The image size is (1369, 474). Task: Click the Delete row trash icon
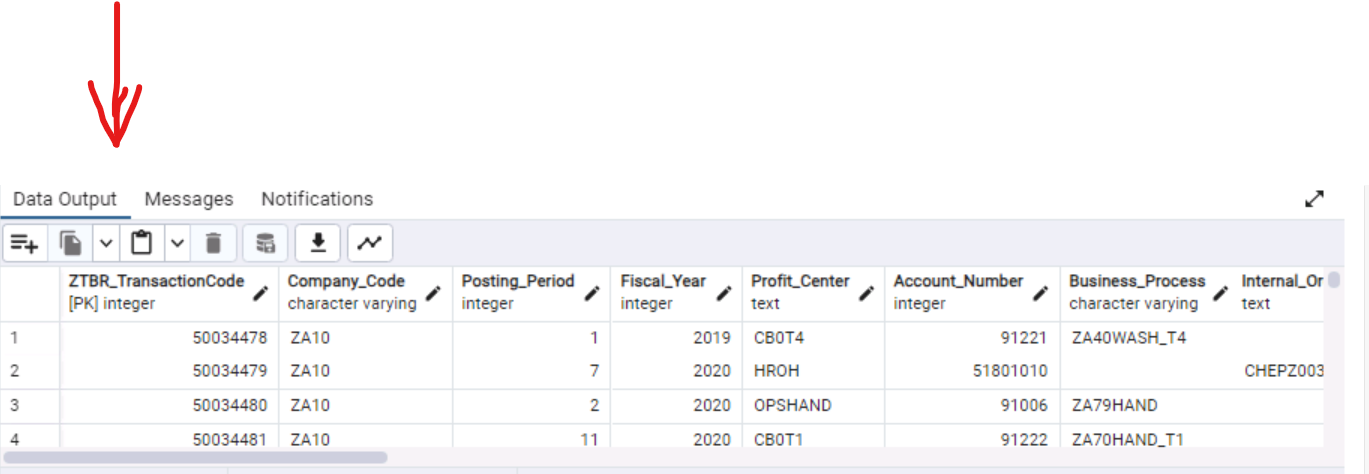pos(213,243)
